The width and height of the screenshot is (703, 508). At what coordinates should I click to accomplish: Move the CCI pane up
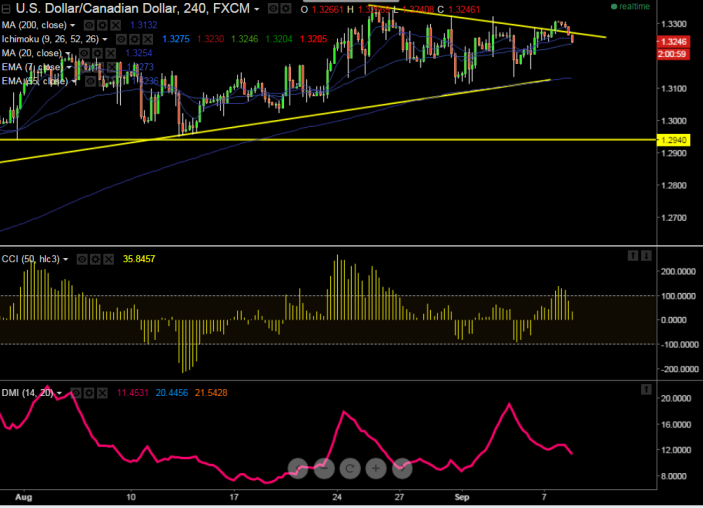633,256
